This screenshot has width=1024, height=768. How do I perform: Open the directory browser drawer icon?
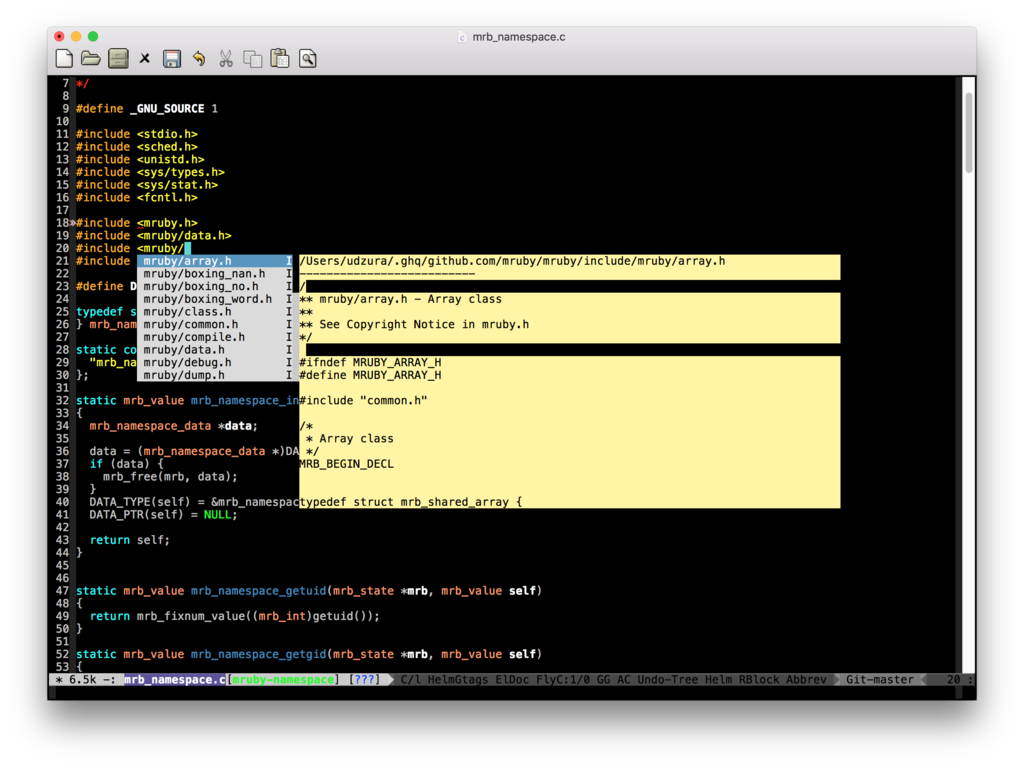[118, 59]
